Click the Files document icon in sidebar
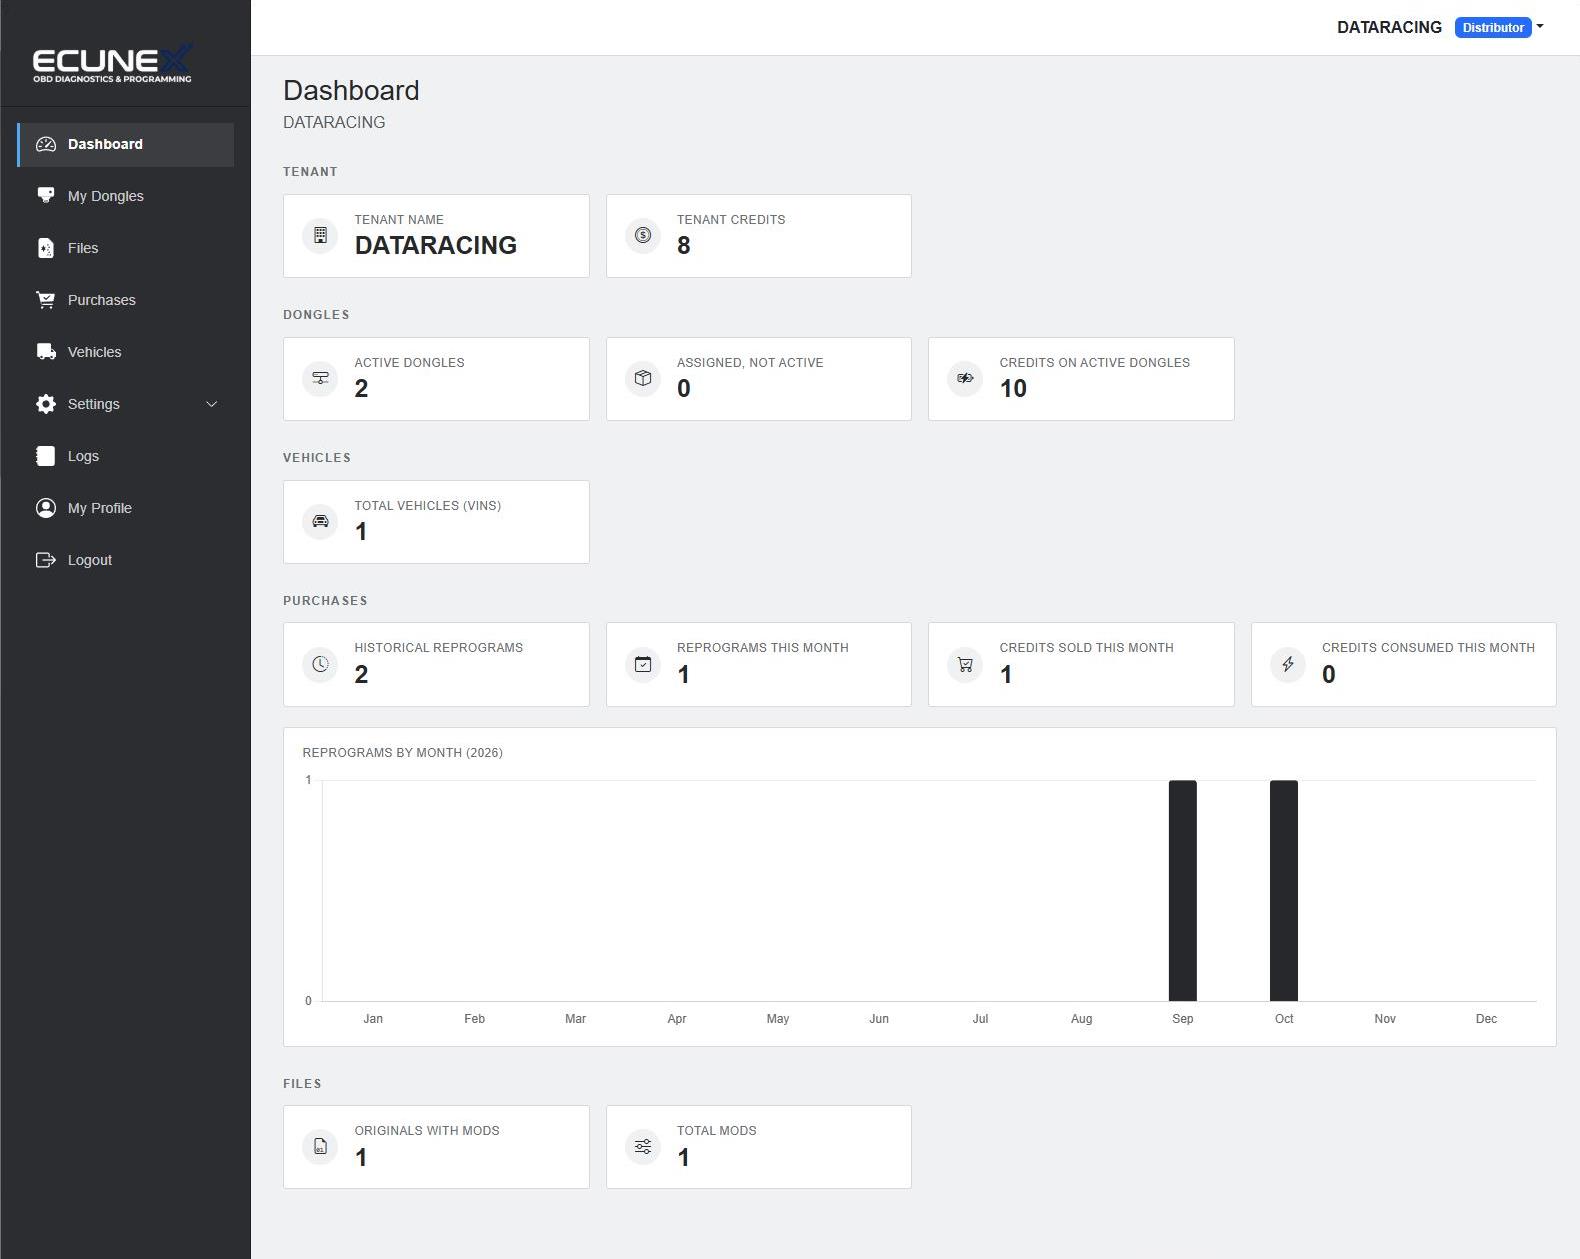Viewport: 1580px width, 1259px height. tap(46, 248)
